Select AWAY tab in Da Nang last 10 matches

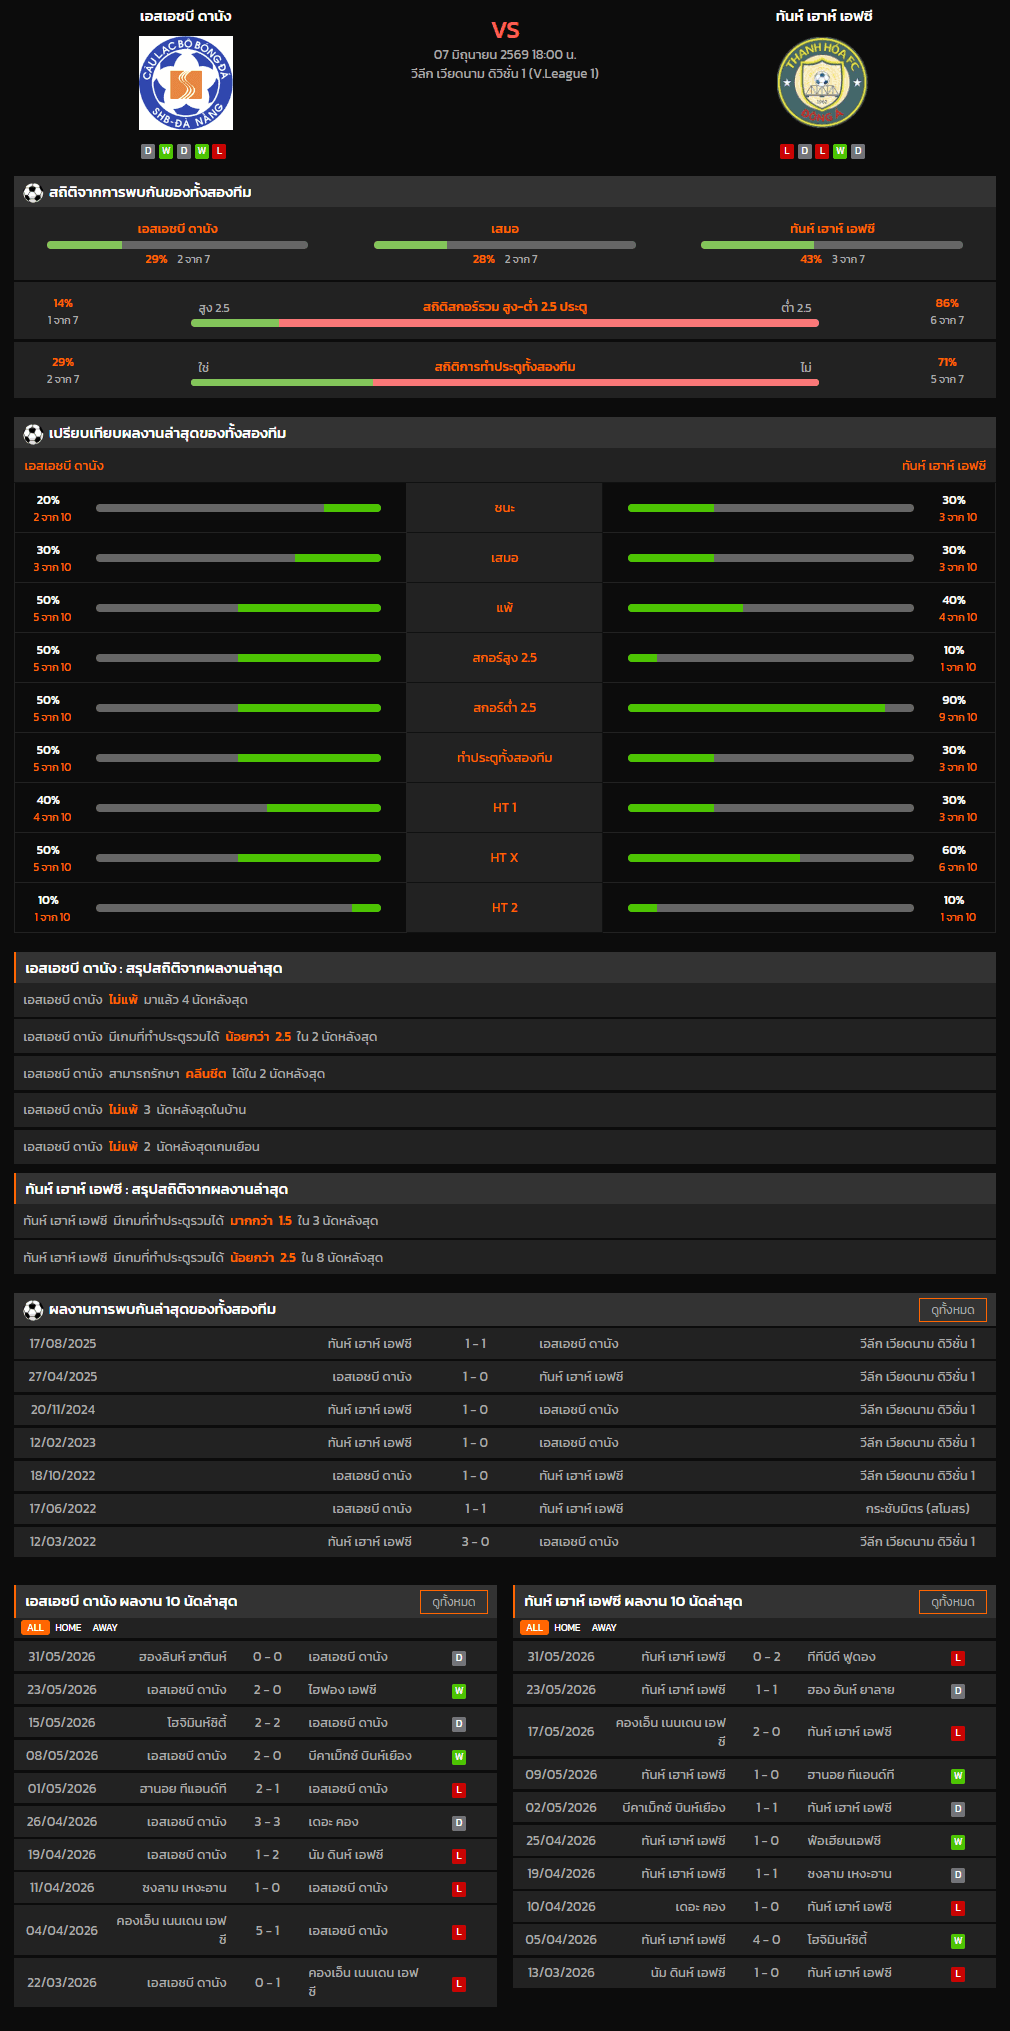point(105,1628)
